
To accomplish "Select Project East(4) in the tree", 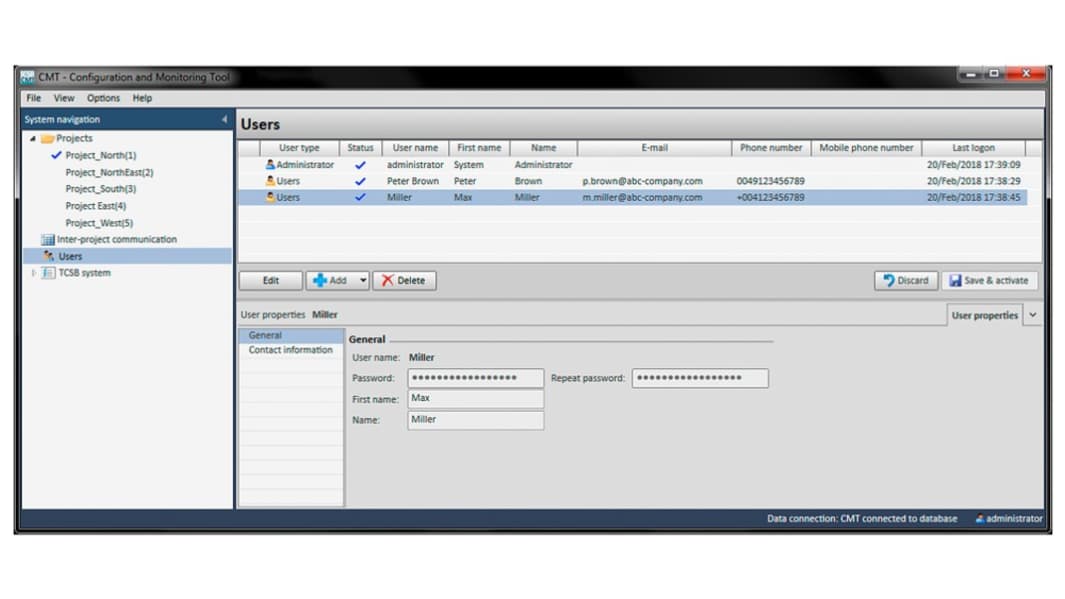I will 96,206.
